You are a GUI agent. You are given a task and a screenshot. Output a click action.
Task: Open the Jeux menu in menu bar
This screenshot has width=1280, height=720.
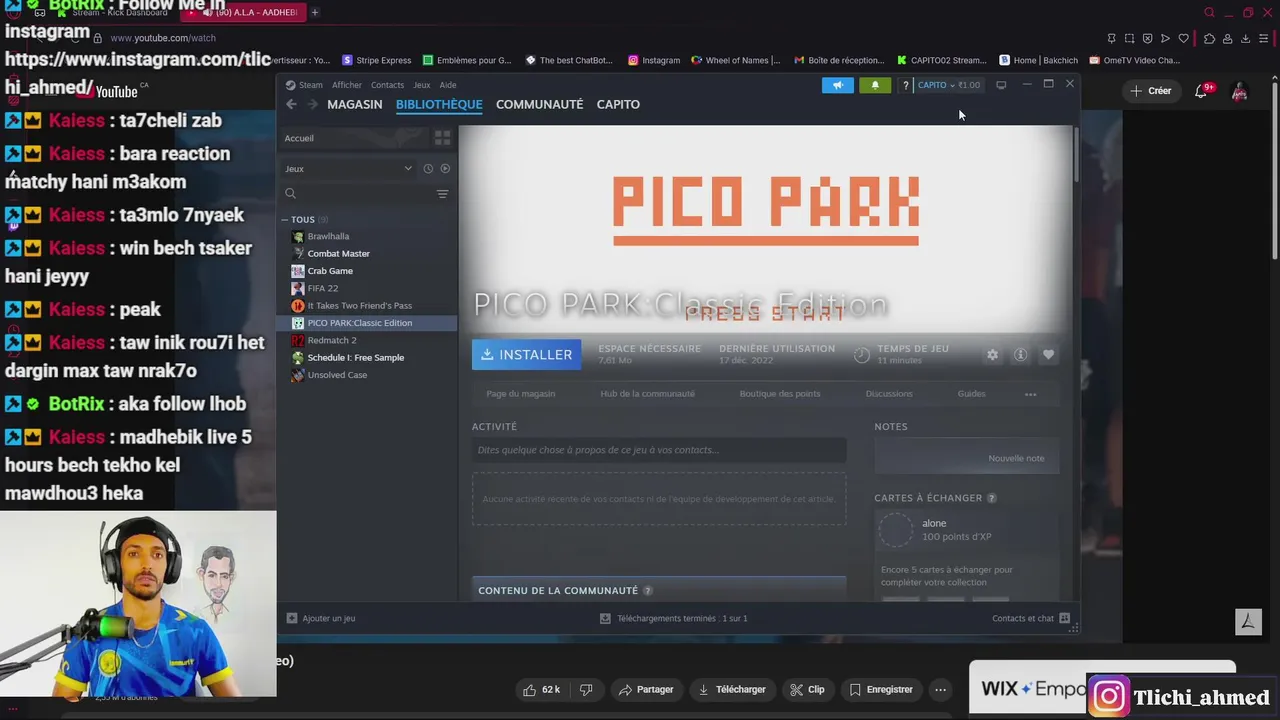pos(422,85)
